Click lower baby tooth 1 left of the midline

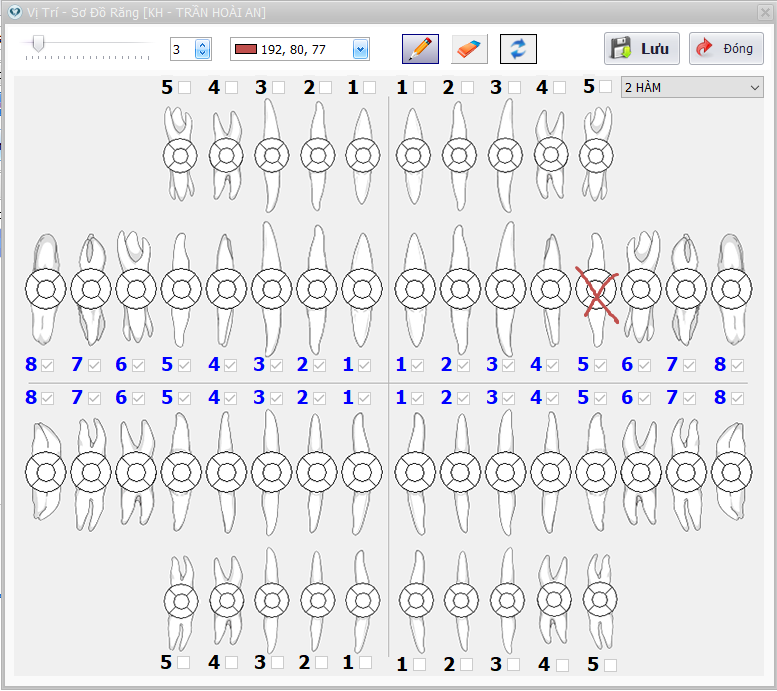pyautogui.click(x=363, y=600)
